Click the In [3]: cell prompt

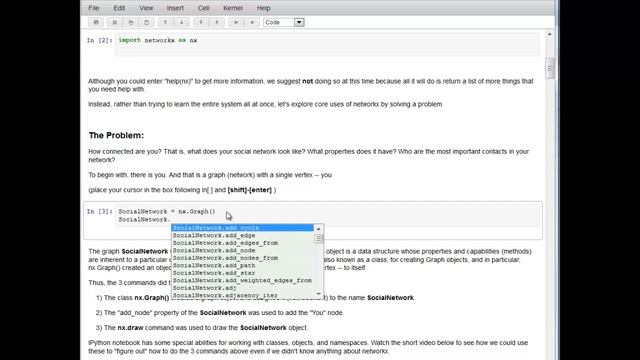[99, 211]
